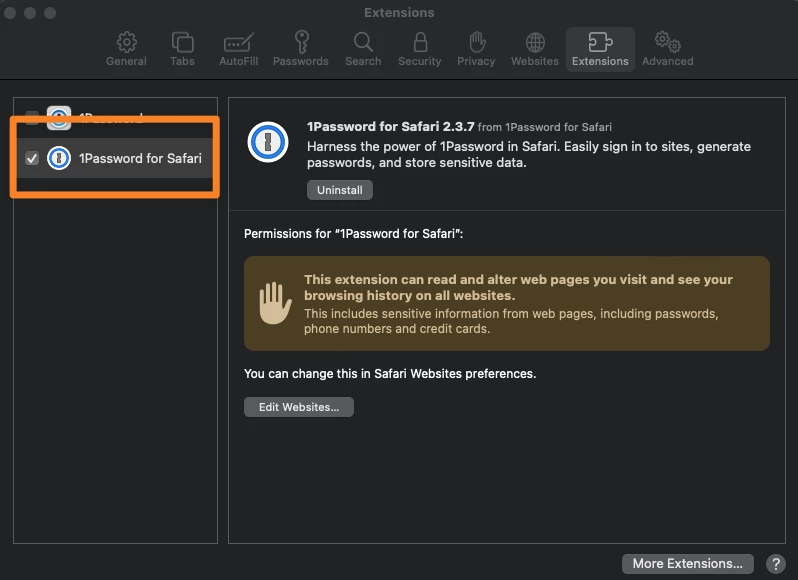Click the Passwords tab label

(301, 61)
